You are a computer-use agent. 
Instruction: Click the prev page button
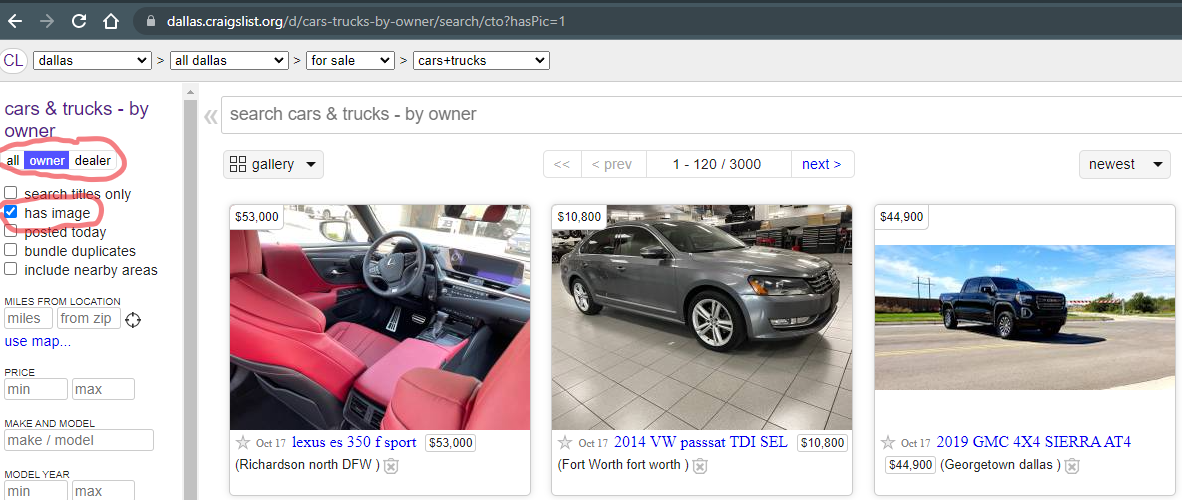(x=613, y=164)
